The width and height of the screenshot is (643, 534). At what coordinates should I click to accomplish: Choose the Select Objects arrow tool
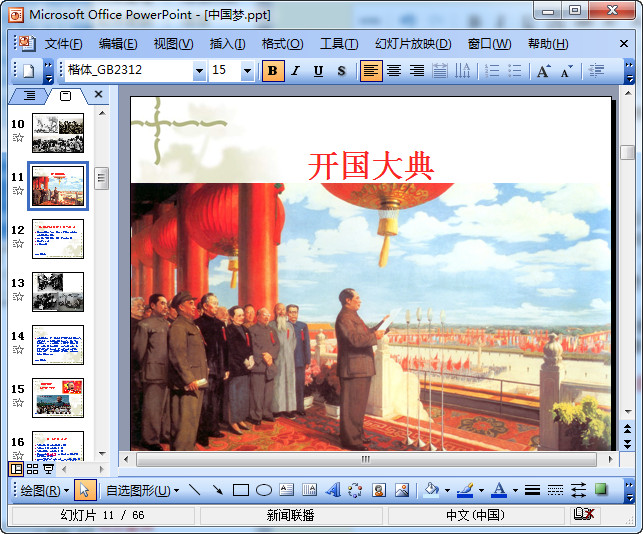tap(85, 490)
